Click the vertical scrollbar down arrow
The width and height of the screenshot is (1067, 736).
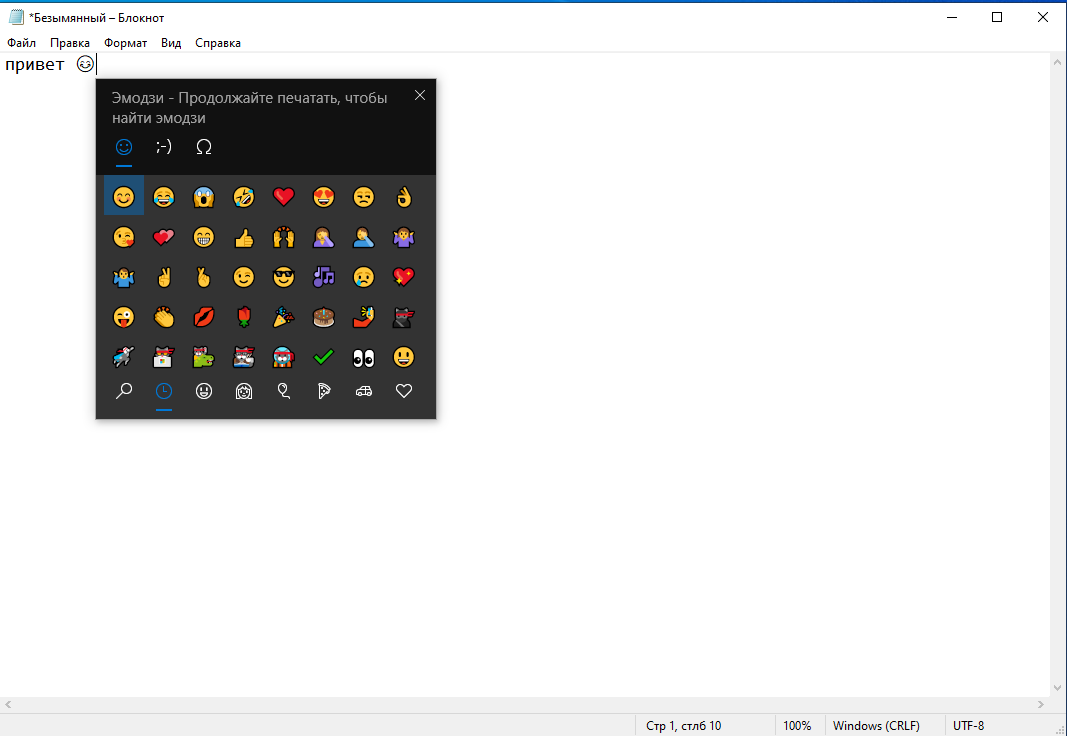pos(1057,689)
